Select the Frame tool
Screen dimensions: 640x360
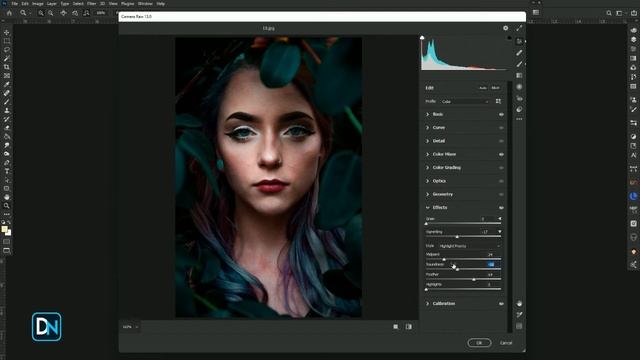7,76
